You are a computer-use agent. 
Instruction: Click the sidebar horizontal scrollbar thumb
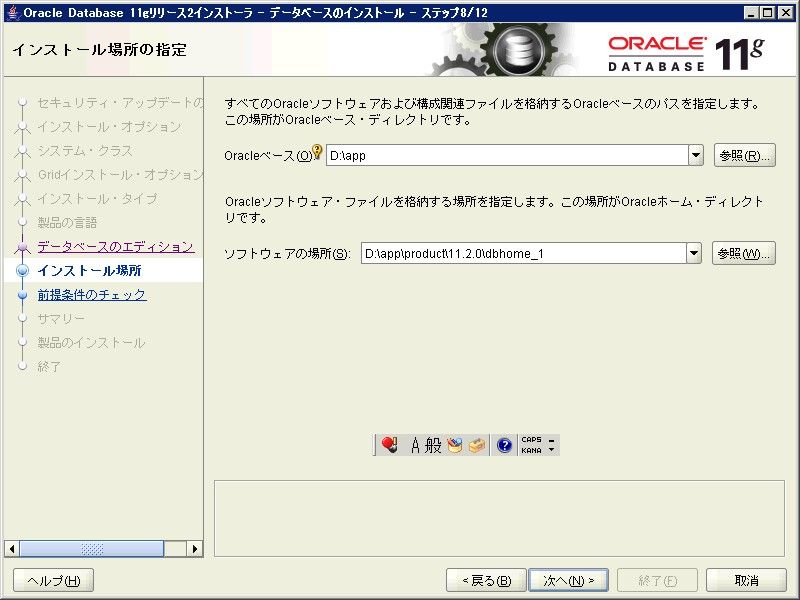92,548
